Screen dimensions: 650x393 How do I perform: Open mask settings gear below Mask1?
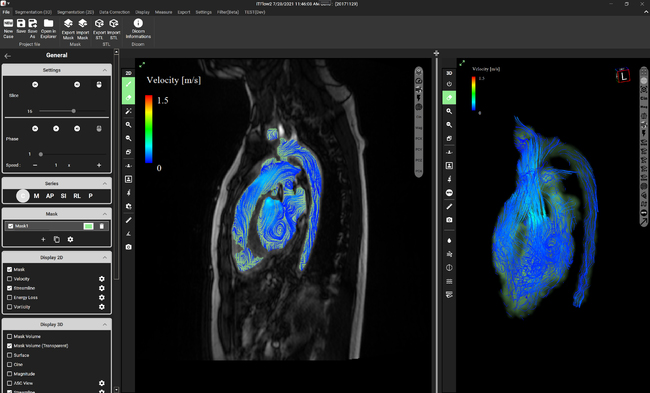[x=70, y=239]
